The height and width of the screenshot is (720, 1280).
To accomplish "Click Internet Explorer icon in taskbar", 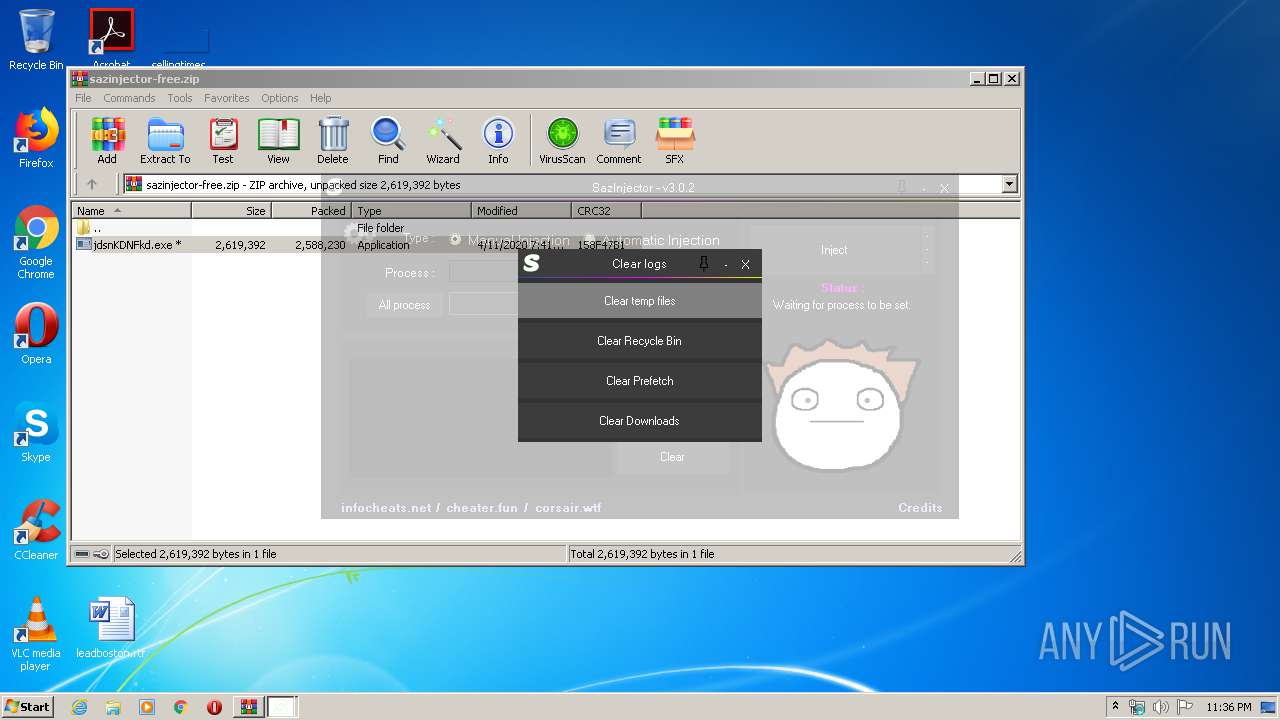I will tap(80, 707).
